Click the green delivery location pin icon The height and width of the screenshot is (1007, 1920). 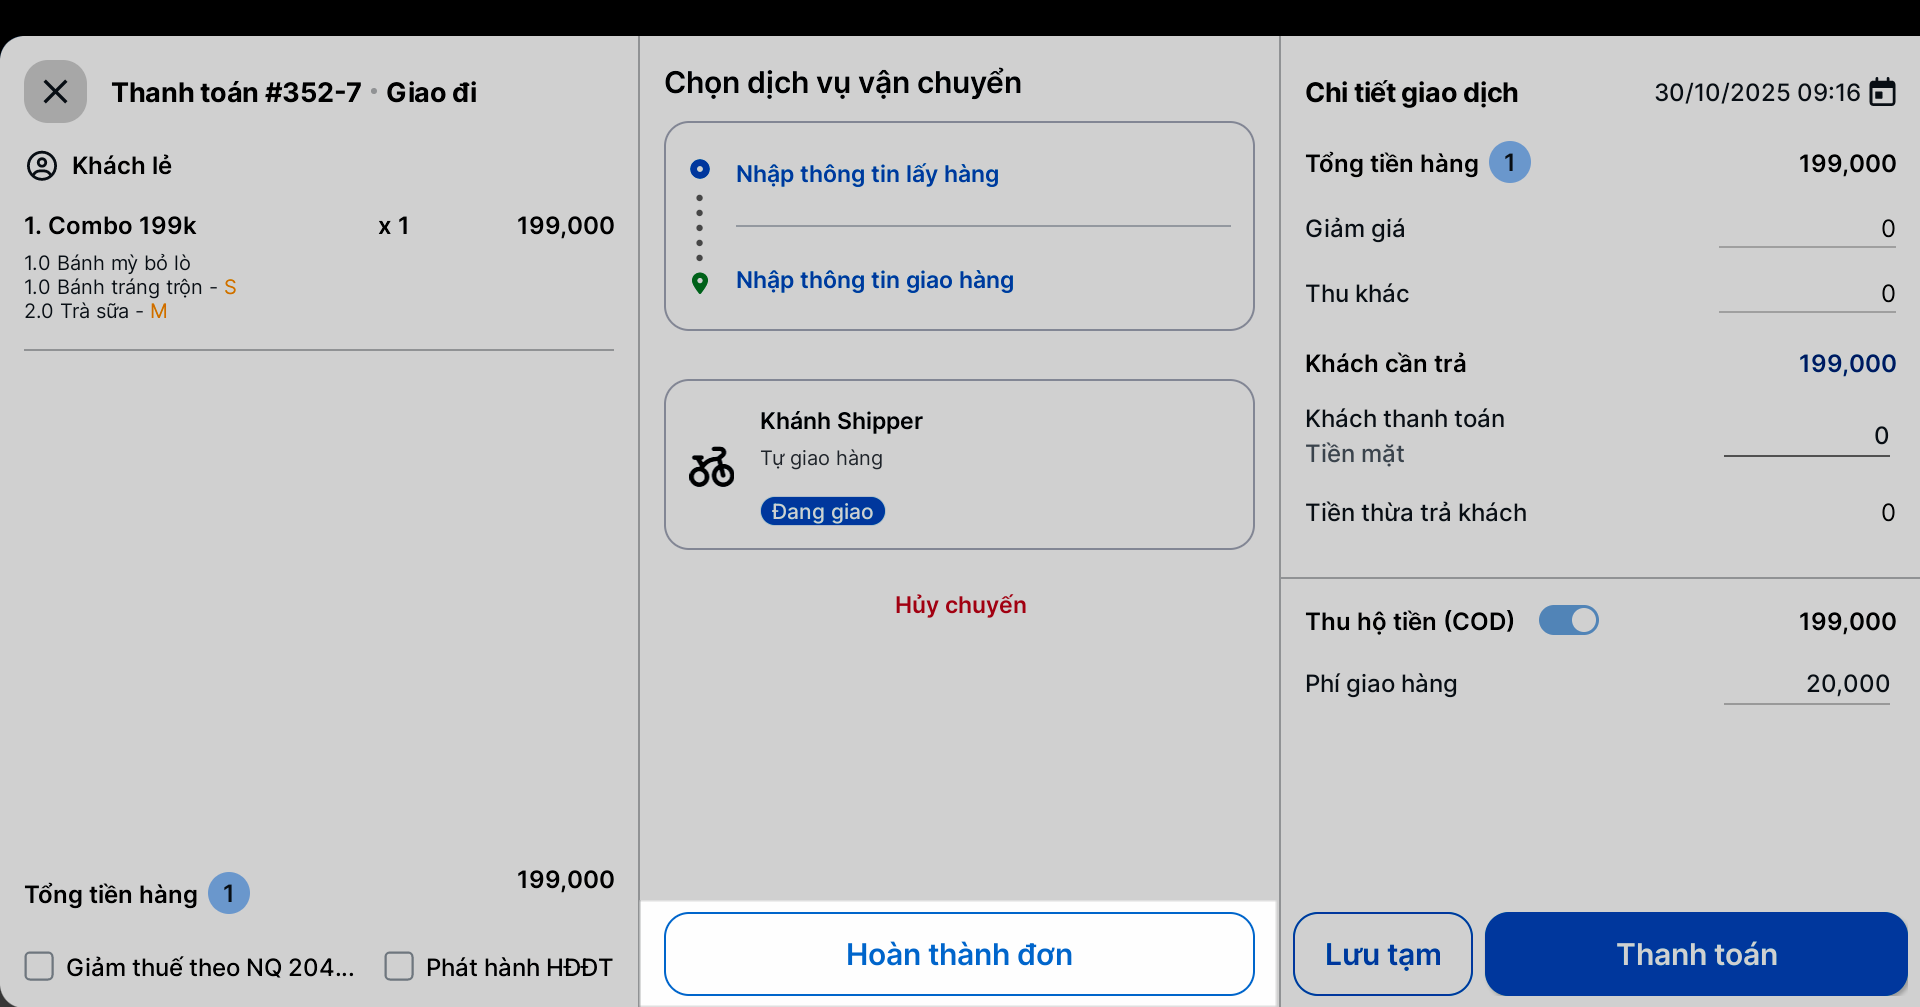pyautogui.click(x=700, y=283)
